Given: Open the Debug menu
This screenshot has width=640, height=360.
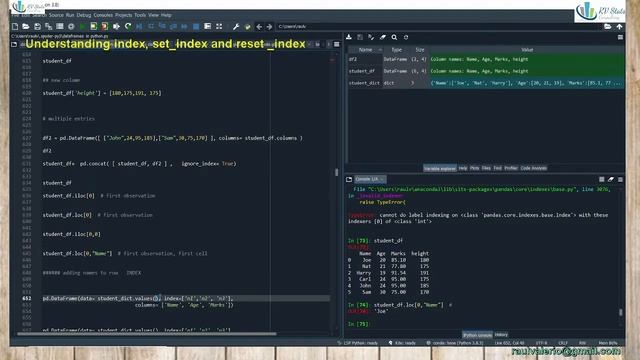Looking at the screenshot, I should pos(84,15).
